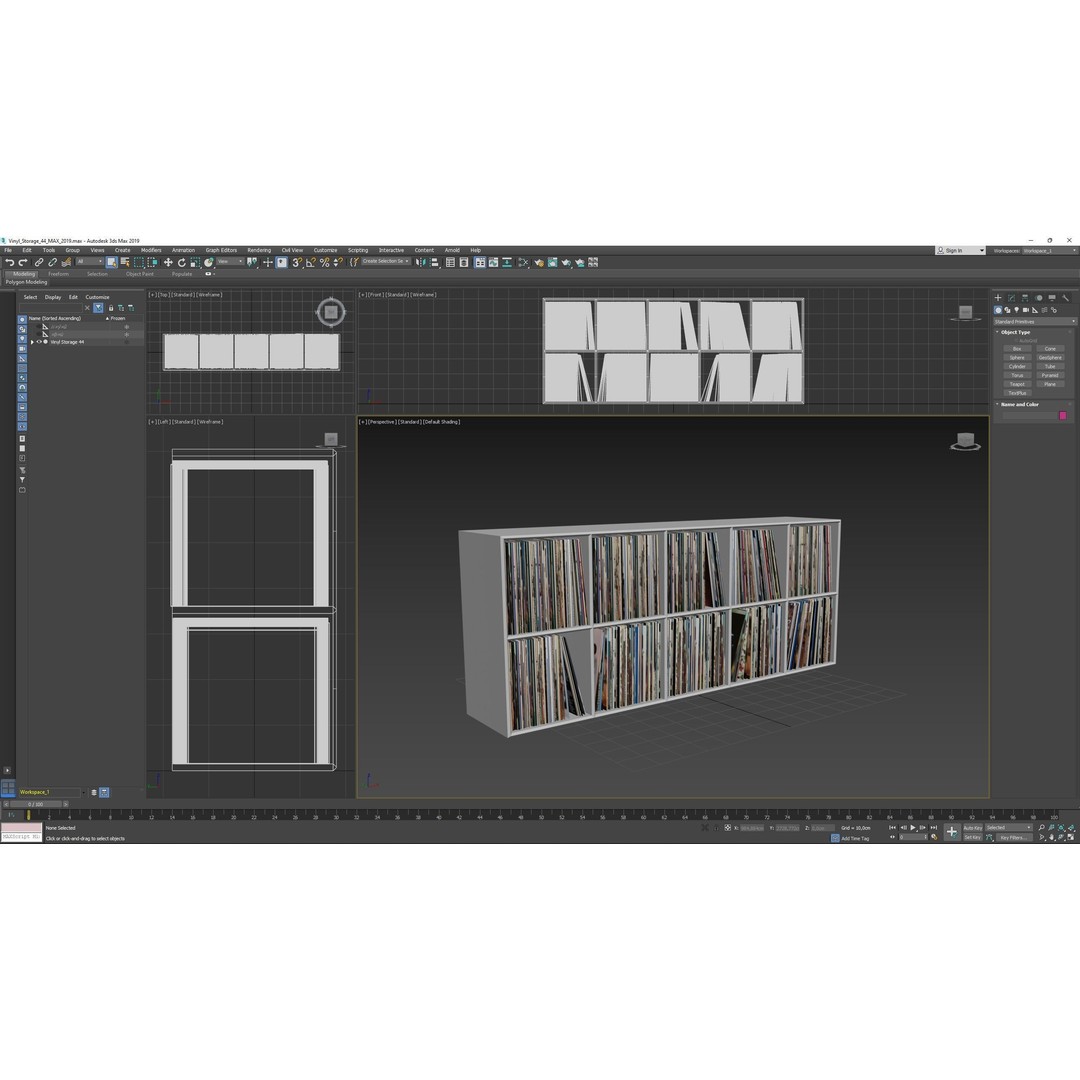1080x1080 pixels.
Task: Open the Schematic View icon
Action: 507,262
